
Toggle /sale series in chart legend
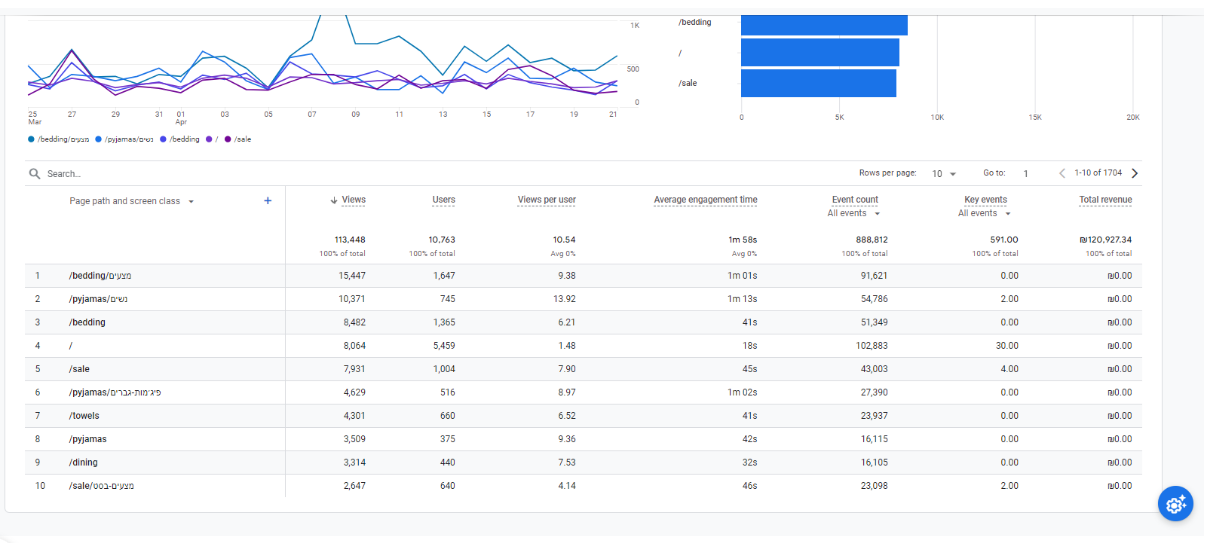(238, 139)
